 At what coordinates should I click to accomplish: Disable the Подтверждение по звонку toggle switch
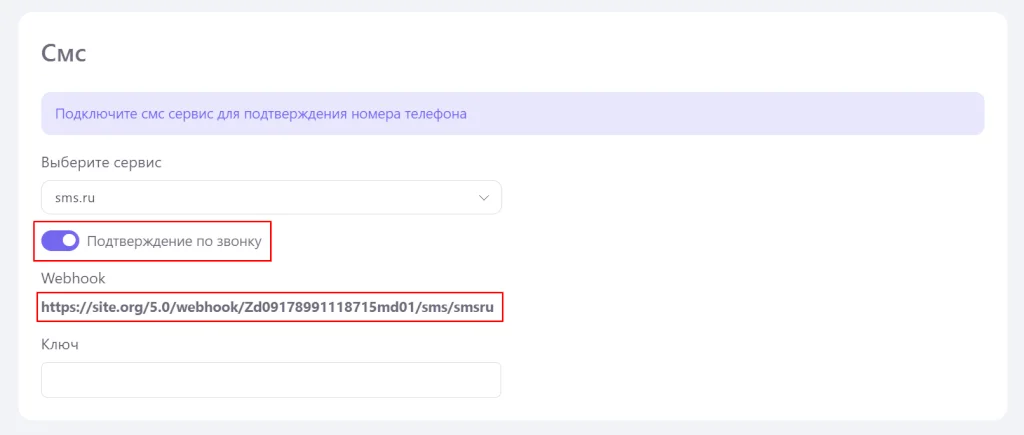tap(60, 241)
